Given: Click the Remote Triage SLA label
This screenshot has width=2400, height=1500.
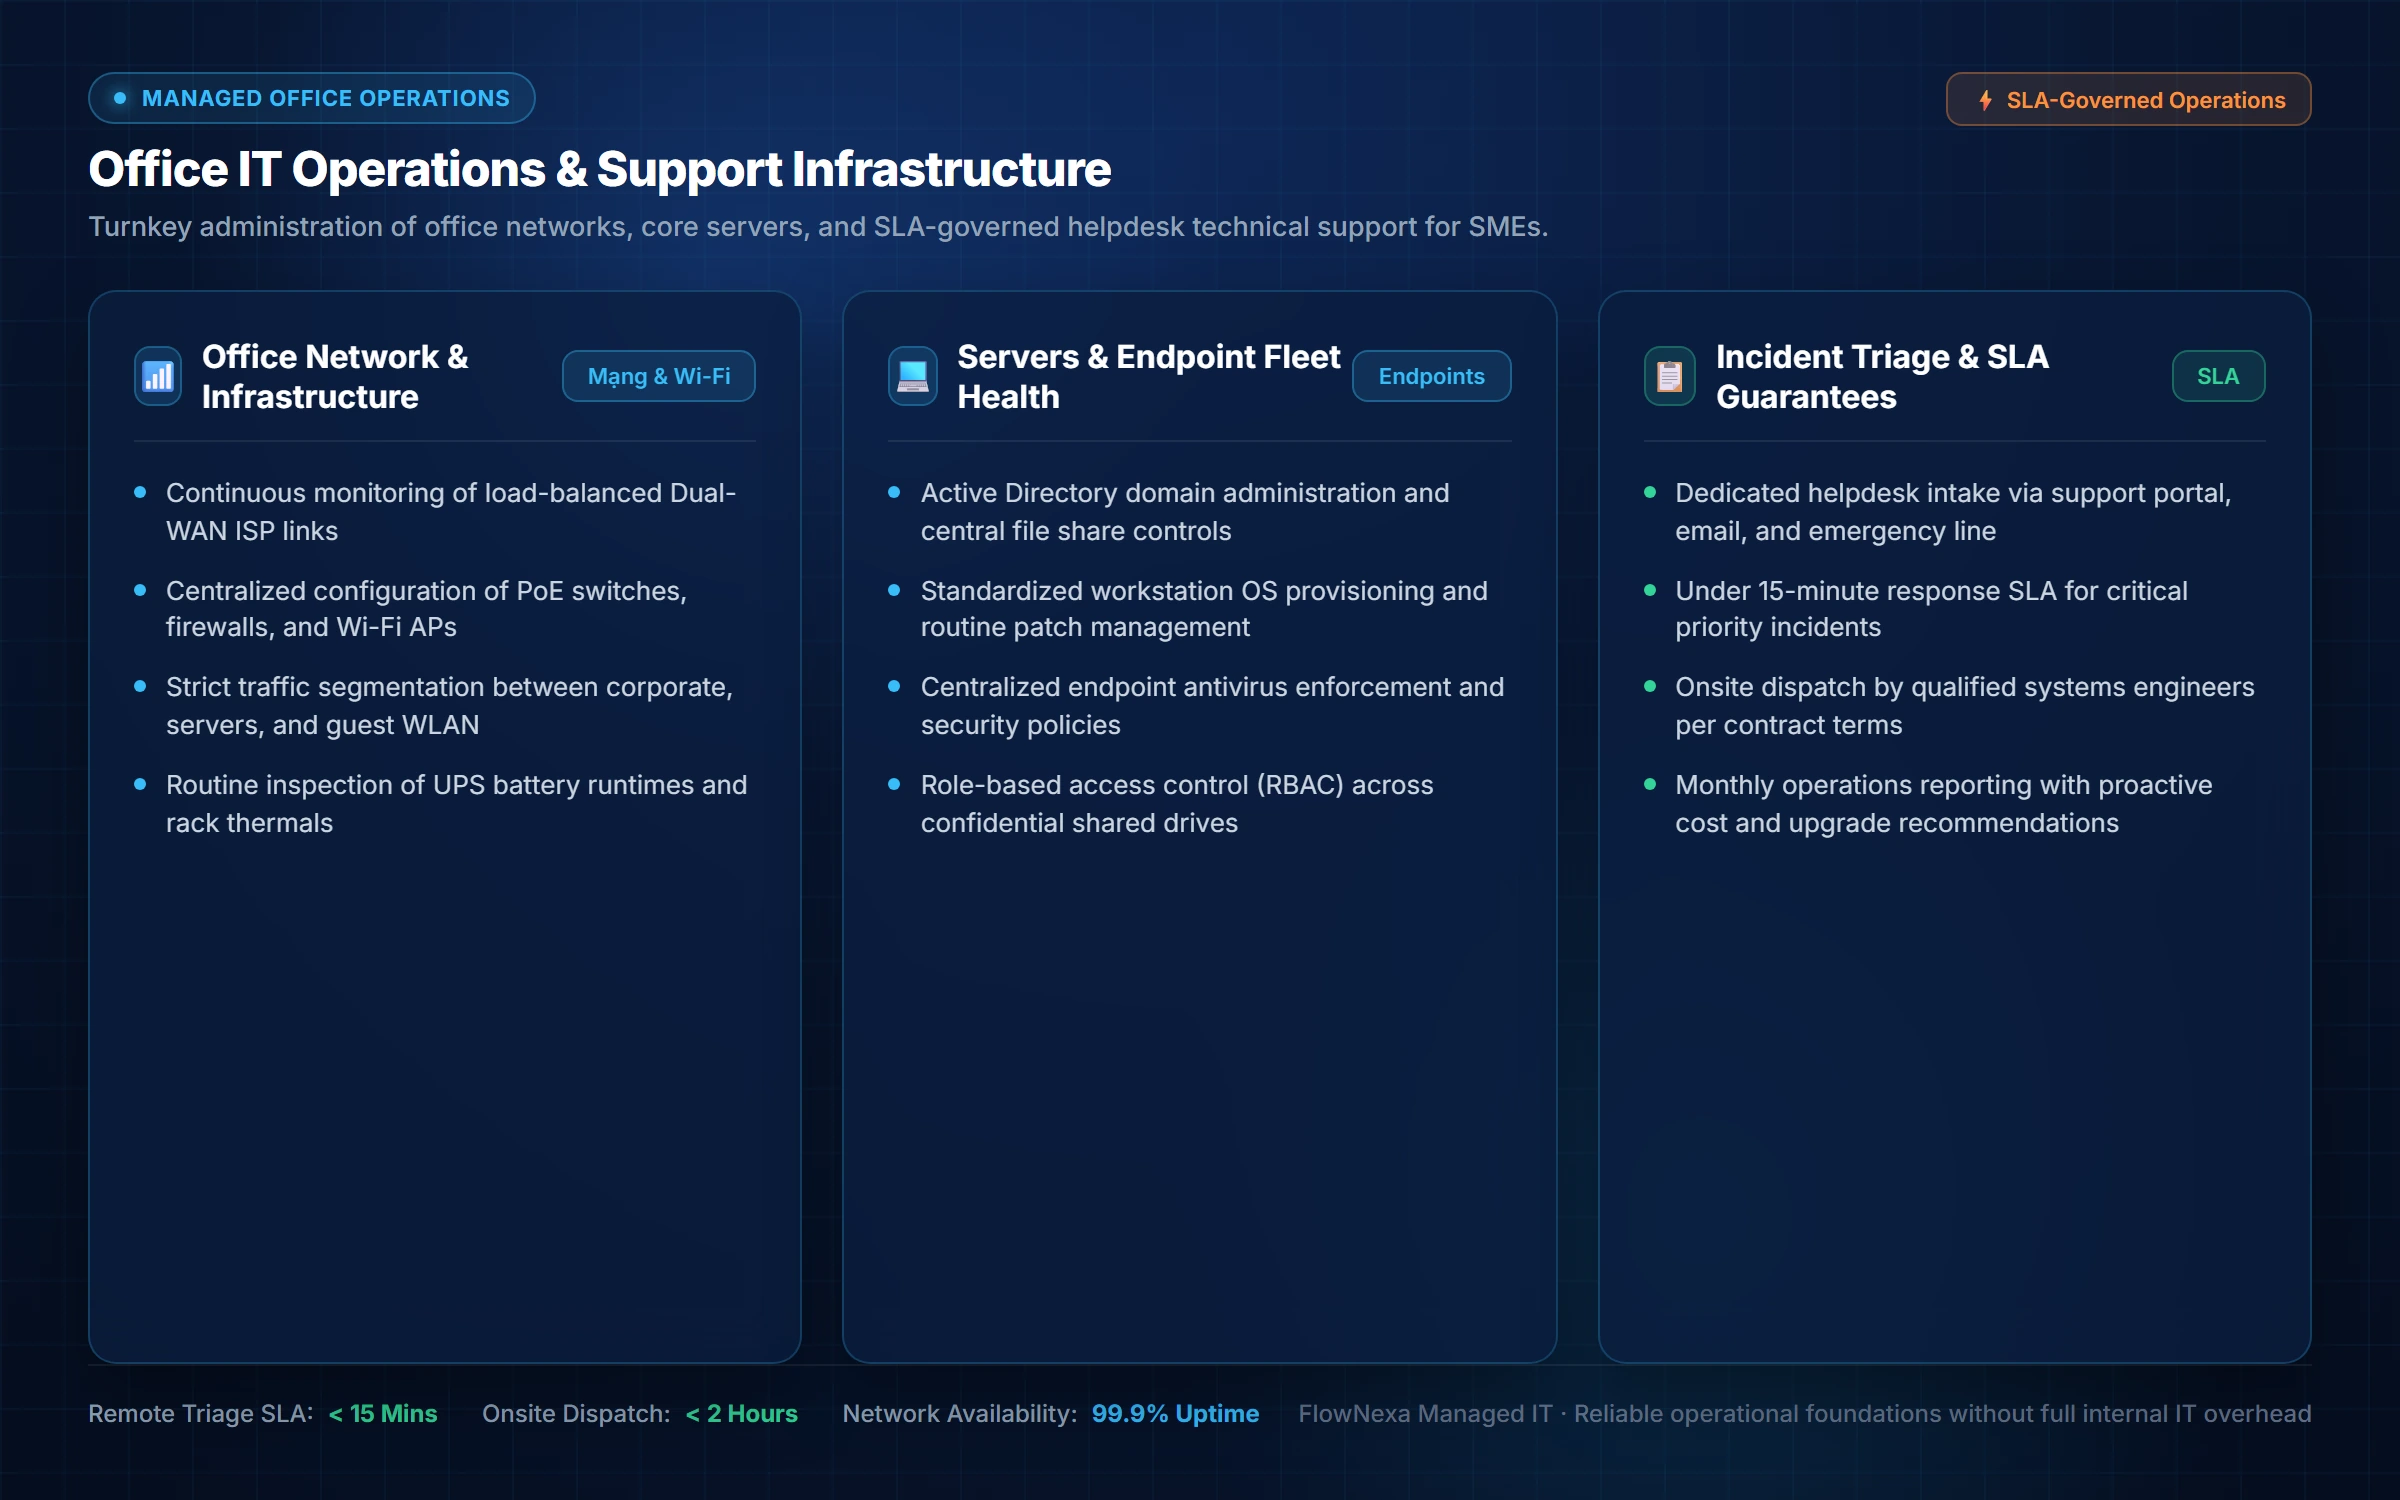Looking at the screenshot, I should [x=201, y=1413].
